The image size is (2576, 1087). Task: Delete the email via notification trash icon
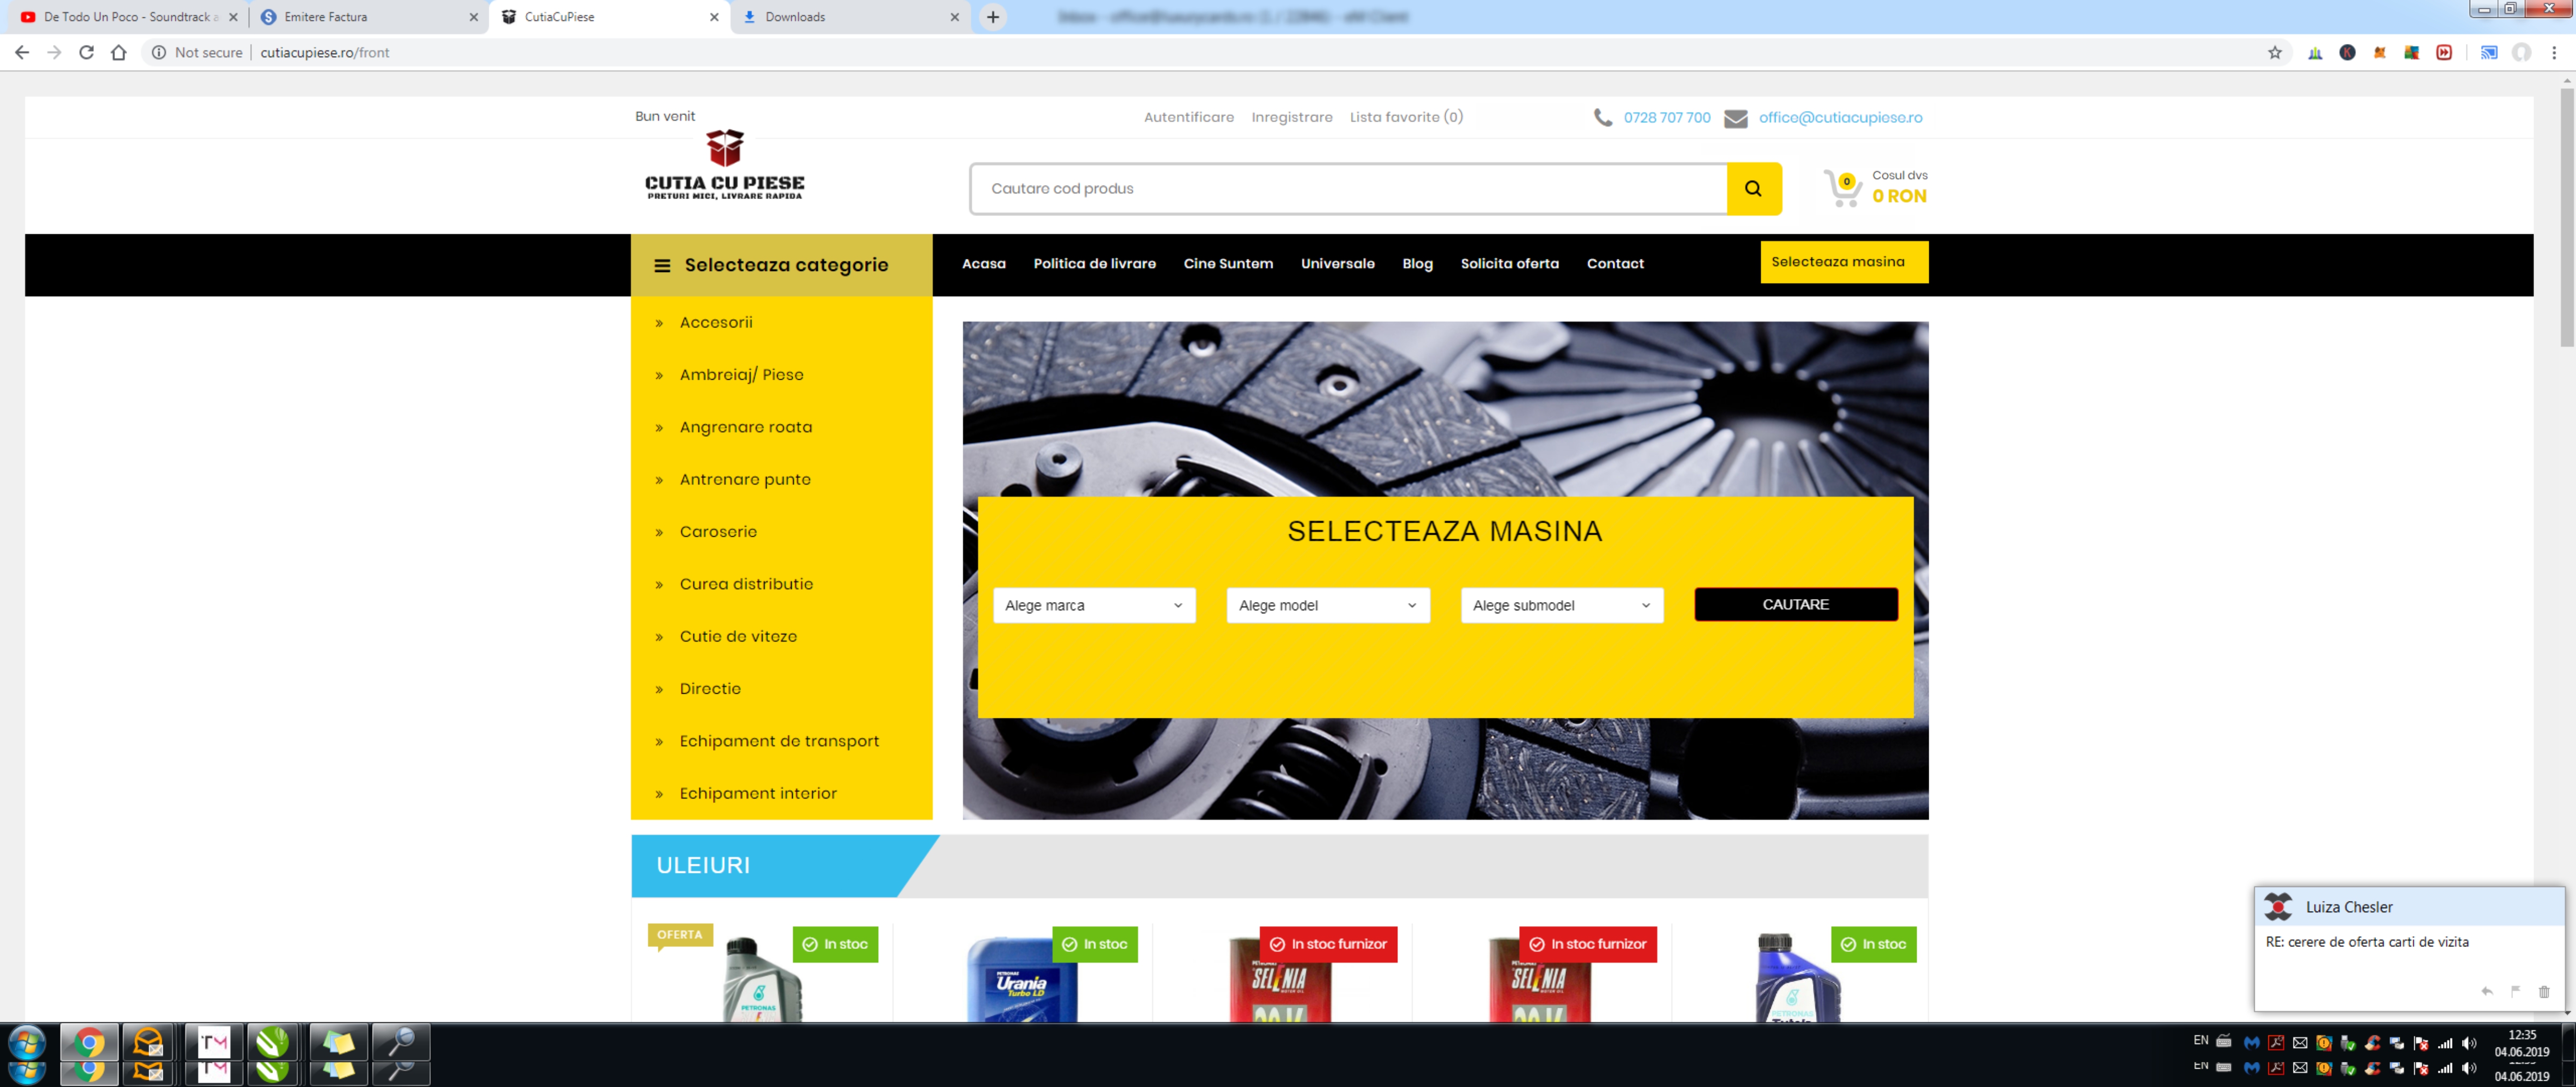click(2544, 991)
